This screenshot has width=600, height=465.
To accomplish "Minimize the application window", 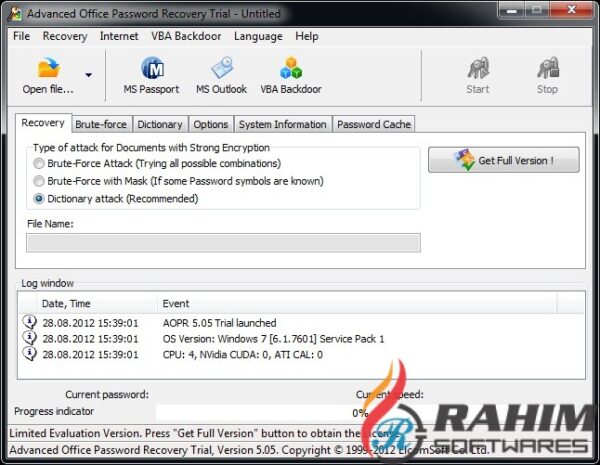I will pyautogui.click(x=512, y=11).
